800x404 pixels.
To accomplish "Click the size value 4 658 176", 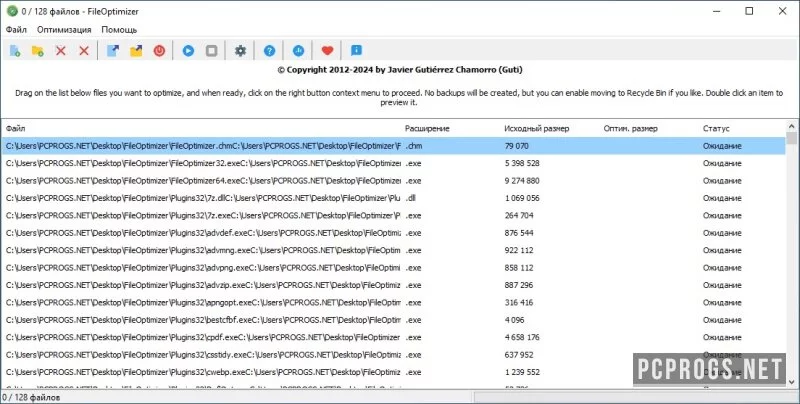I will tap(522, 337).
